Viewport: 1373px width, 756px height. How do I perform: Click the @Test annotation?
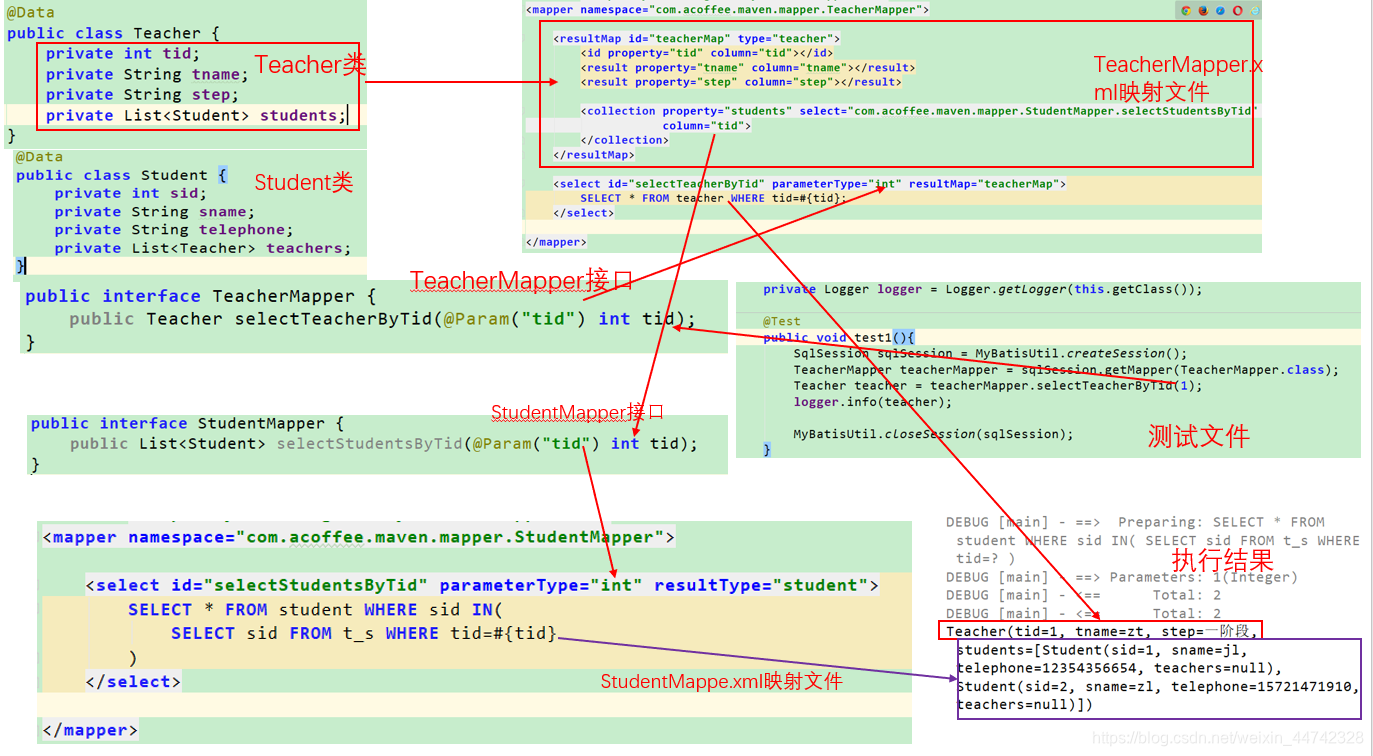[x=782, y=322]
